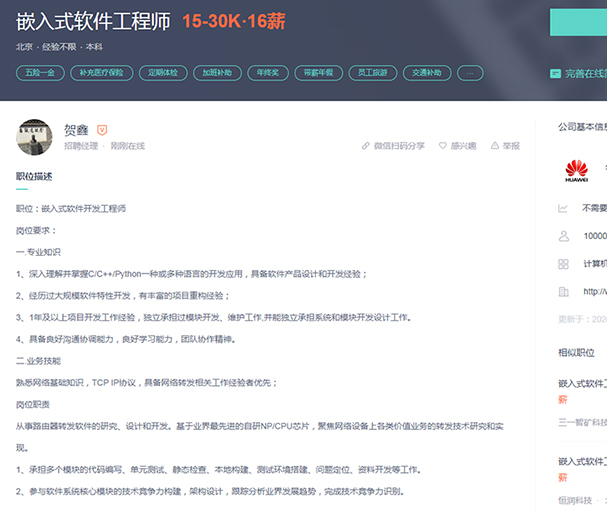The height and width of the screenshot is (524, 607).
Task: Expand more benefits with the ellipsis tag
Action: pyautogui.click(x=470, y=73)
